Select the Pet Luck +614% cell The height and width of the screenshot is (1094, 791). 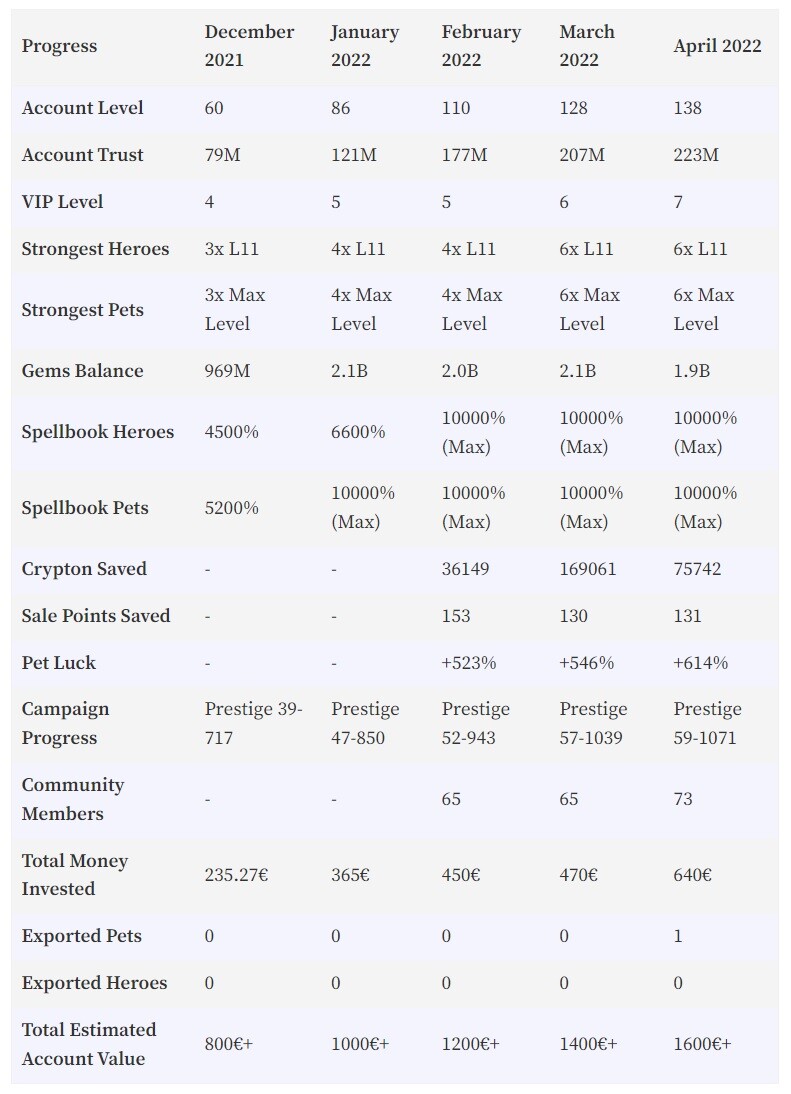[700, 663]
